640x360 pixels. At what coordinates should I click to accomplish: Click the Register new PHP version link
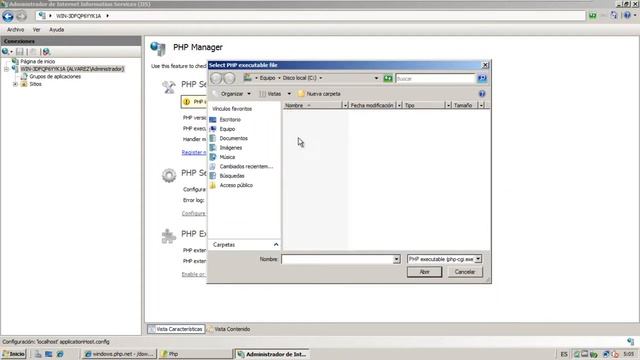194,152
